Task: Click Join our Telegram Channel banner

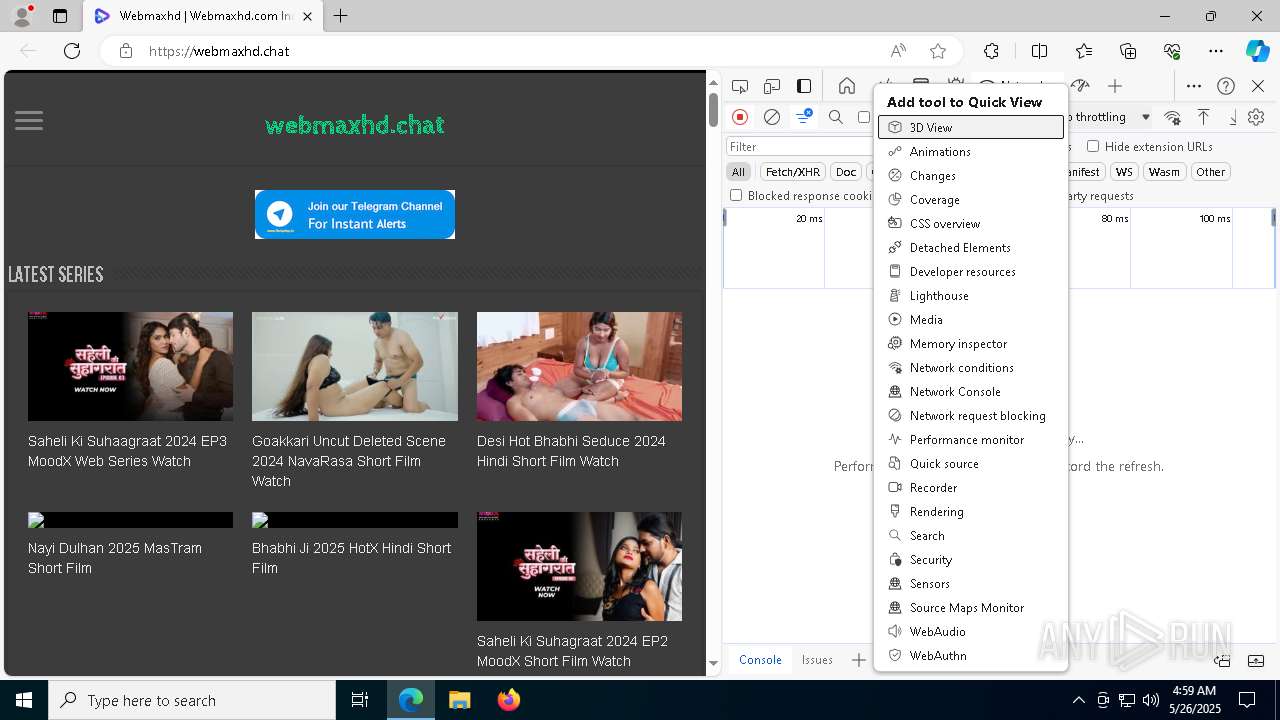Action: pyautogui.click(x=355, y=214)
